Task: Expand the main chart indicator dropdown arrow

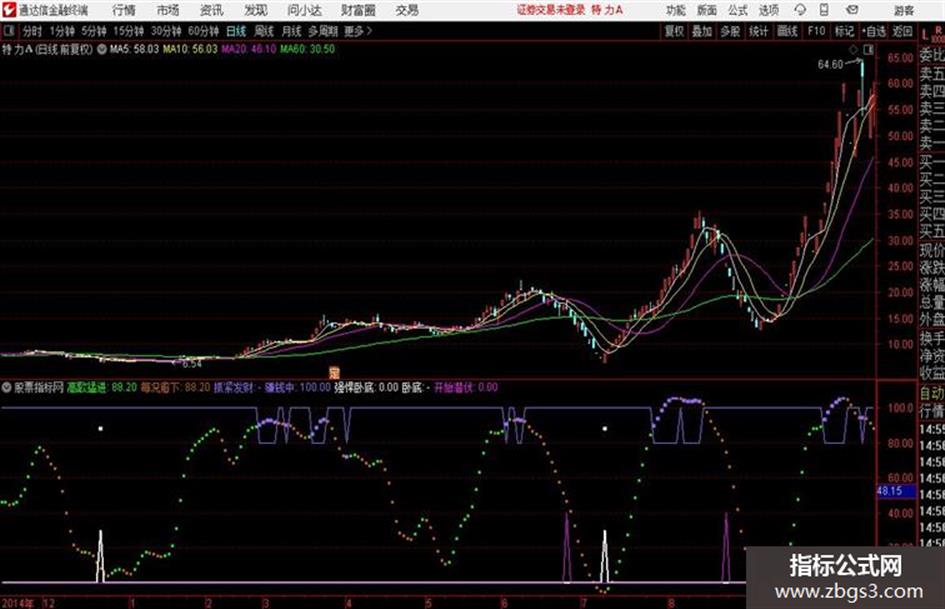Action: click(x=102, y=49)
